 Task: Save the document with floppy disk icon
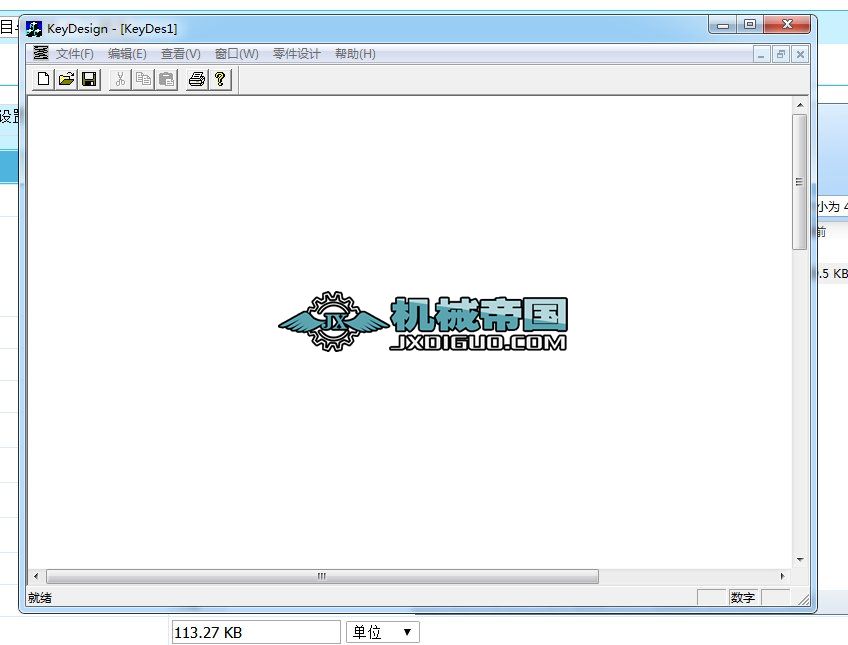click(x=89, y=79)
